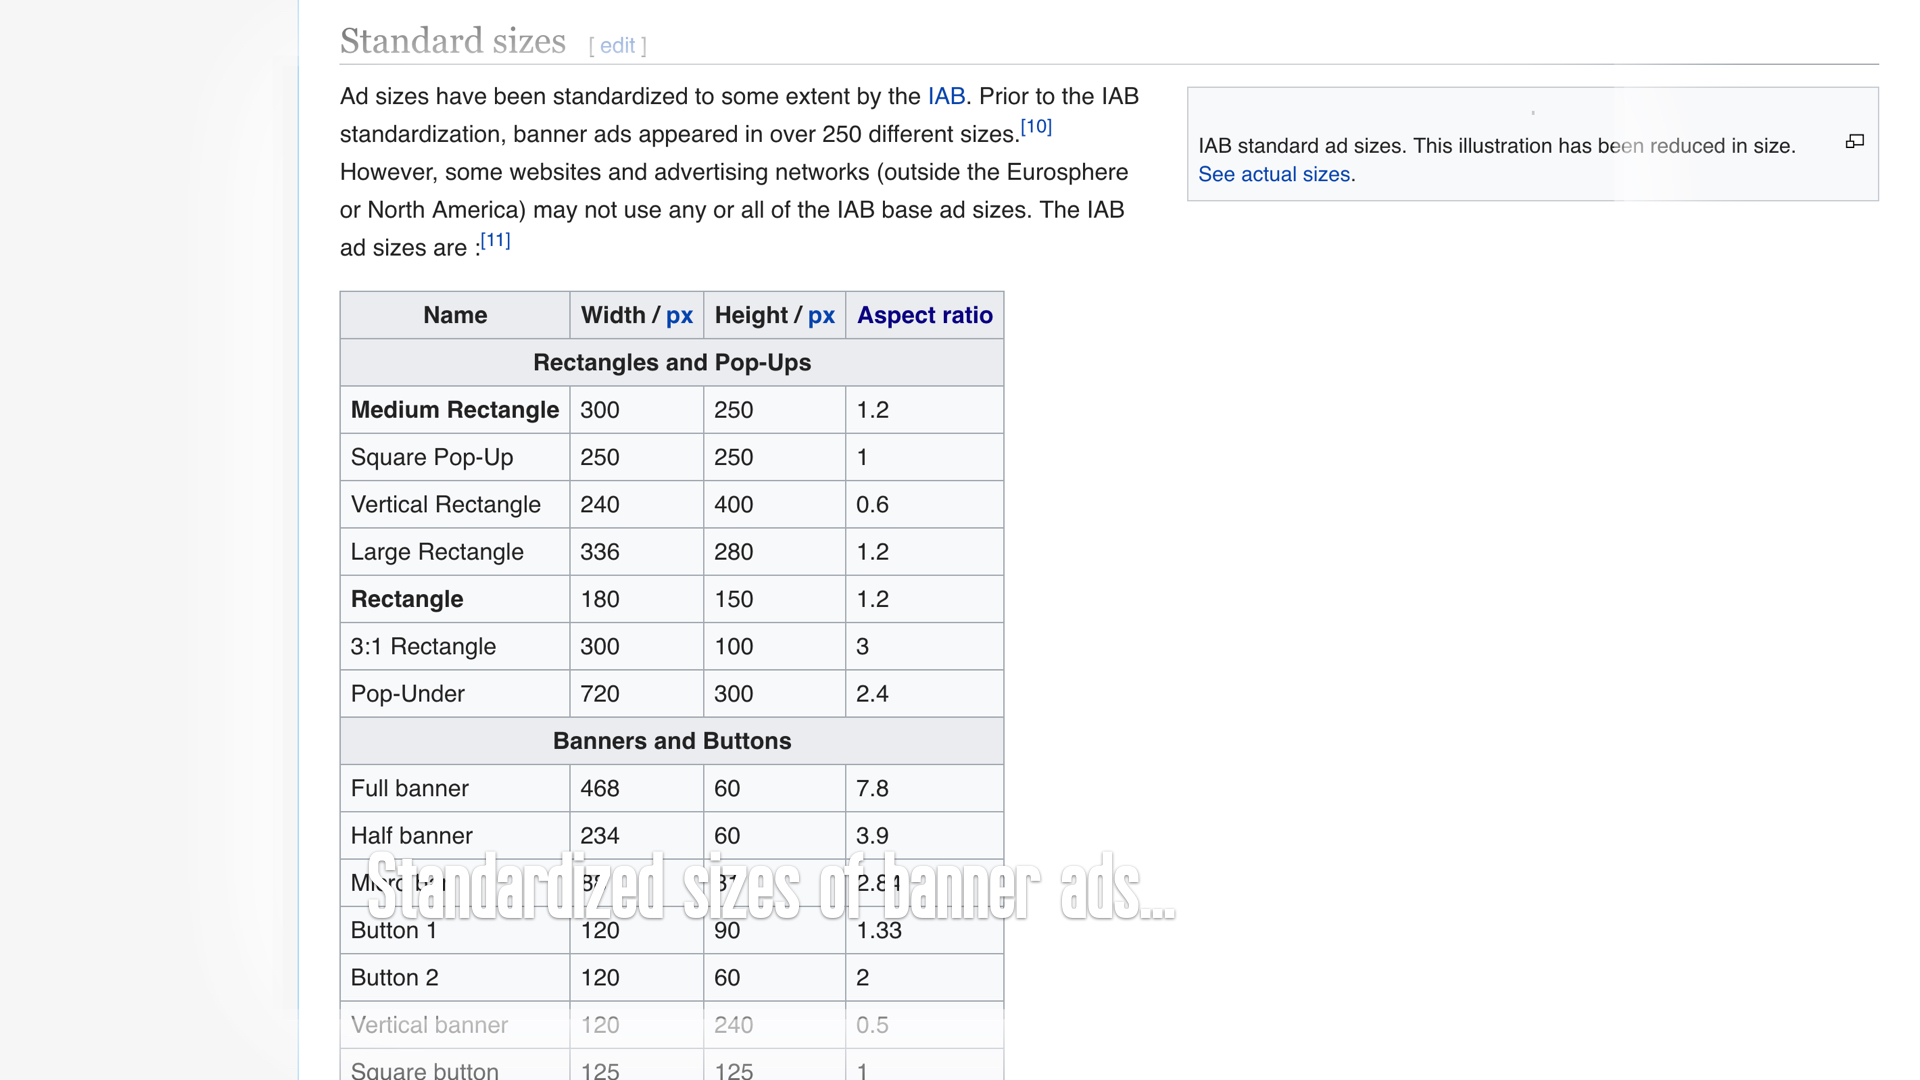Click the 3:1 Rectangle row name
This screenshot has height=1080, width=1920.
pyautogui.click(x=423, y=647)
